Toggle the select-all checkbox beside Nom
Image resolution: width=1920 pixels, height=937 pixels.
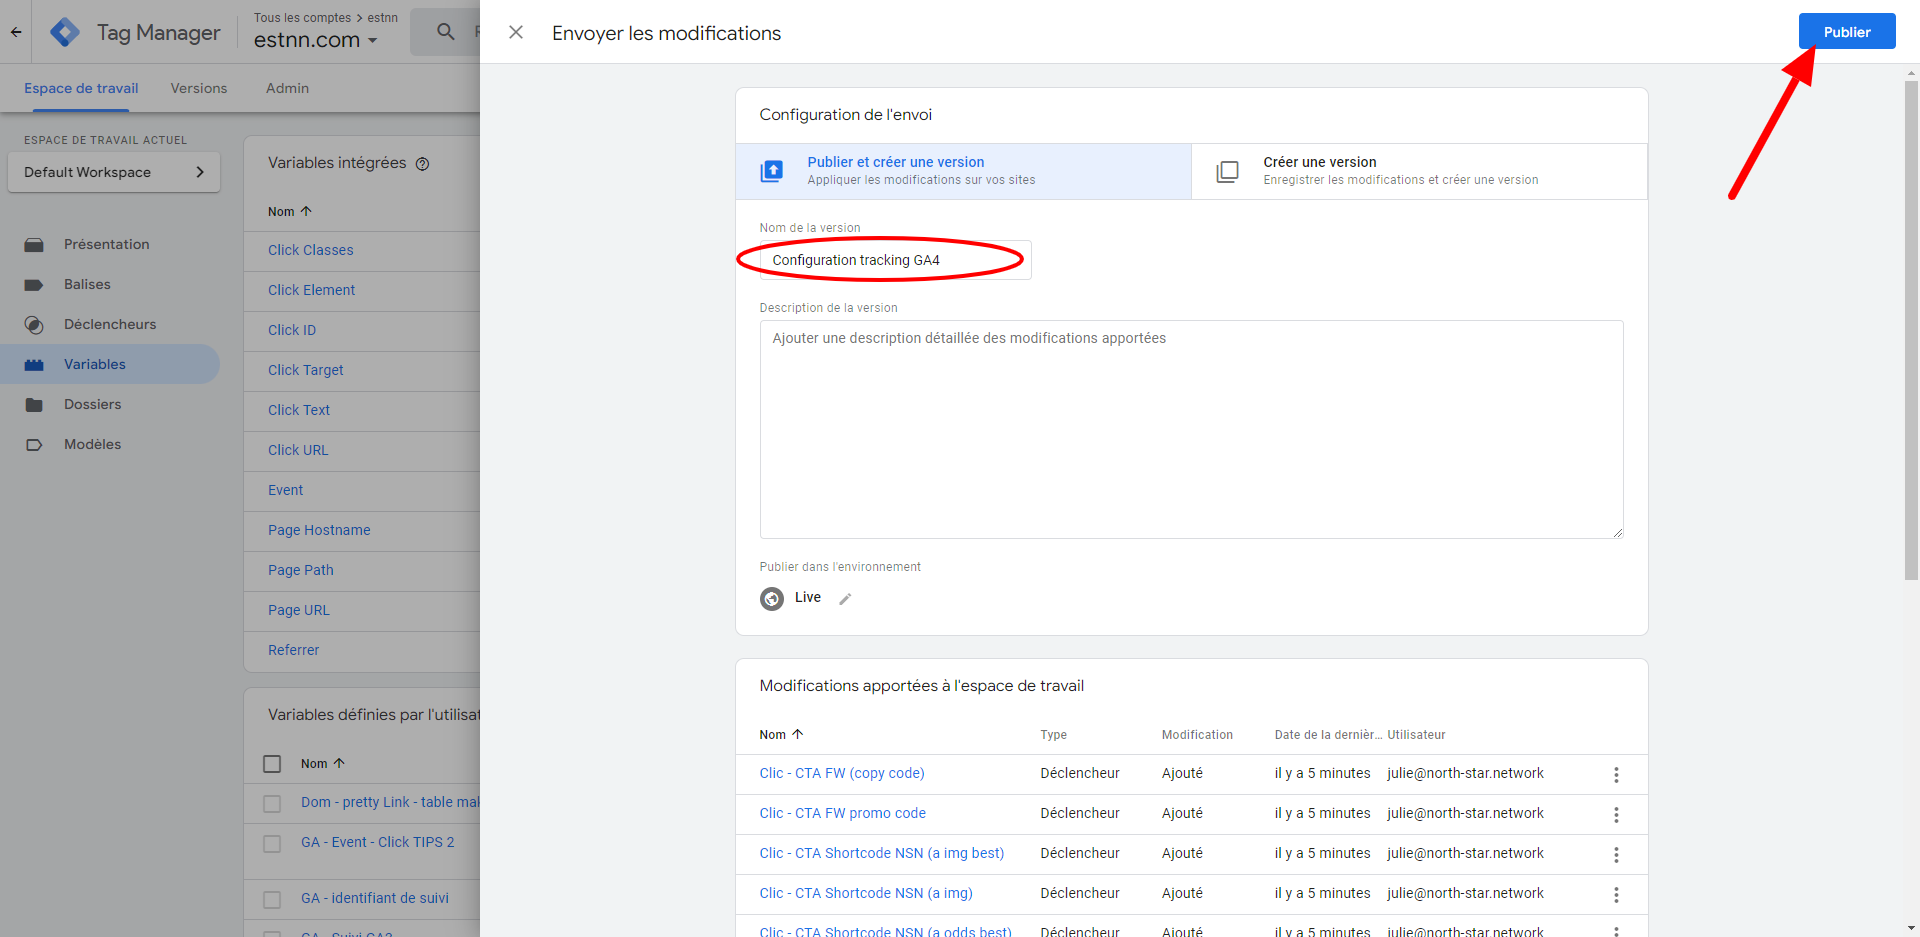coord(272,764)
